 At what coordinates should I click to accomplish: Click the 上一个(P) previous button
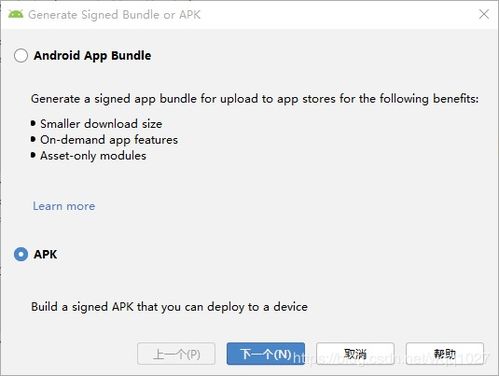(176, 354)
